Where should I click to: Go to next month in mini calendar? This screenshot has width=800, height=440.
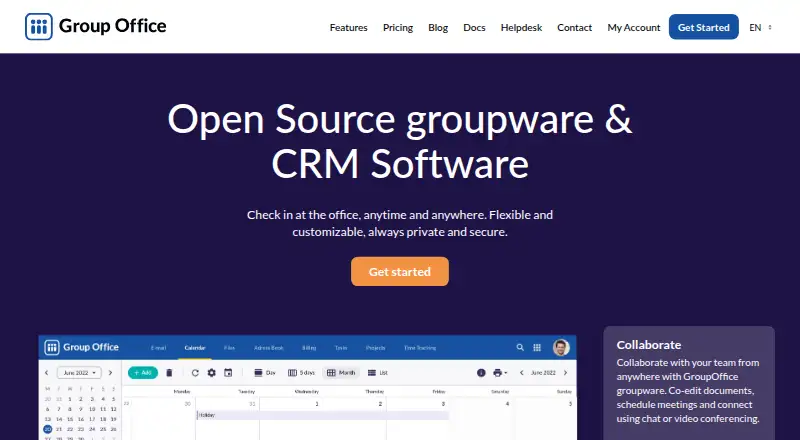110,373
